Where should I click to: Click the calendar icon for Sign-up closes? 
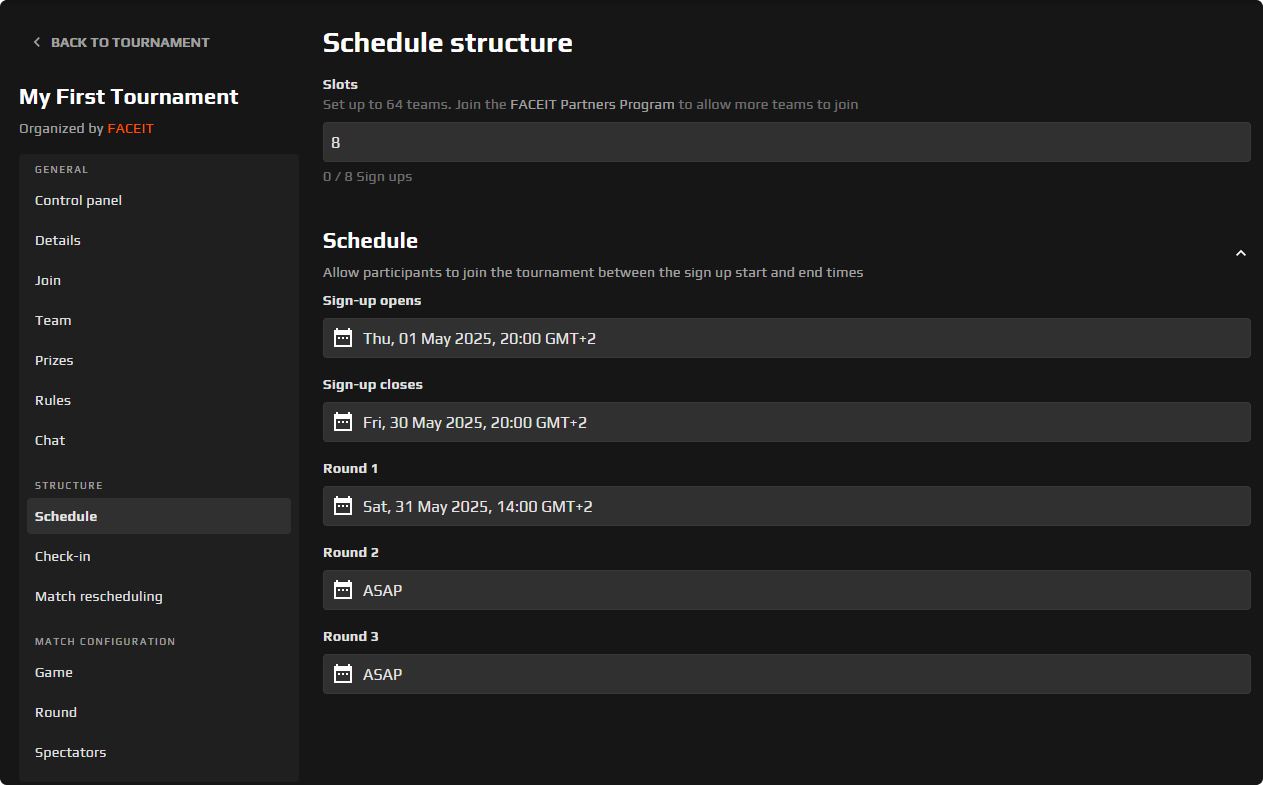(343, 422)
